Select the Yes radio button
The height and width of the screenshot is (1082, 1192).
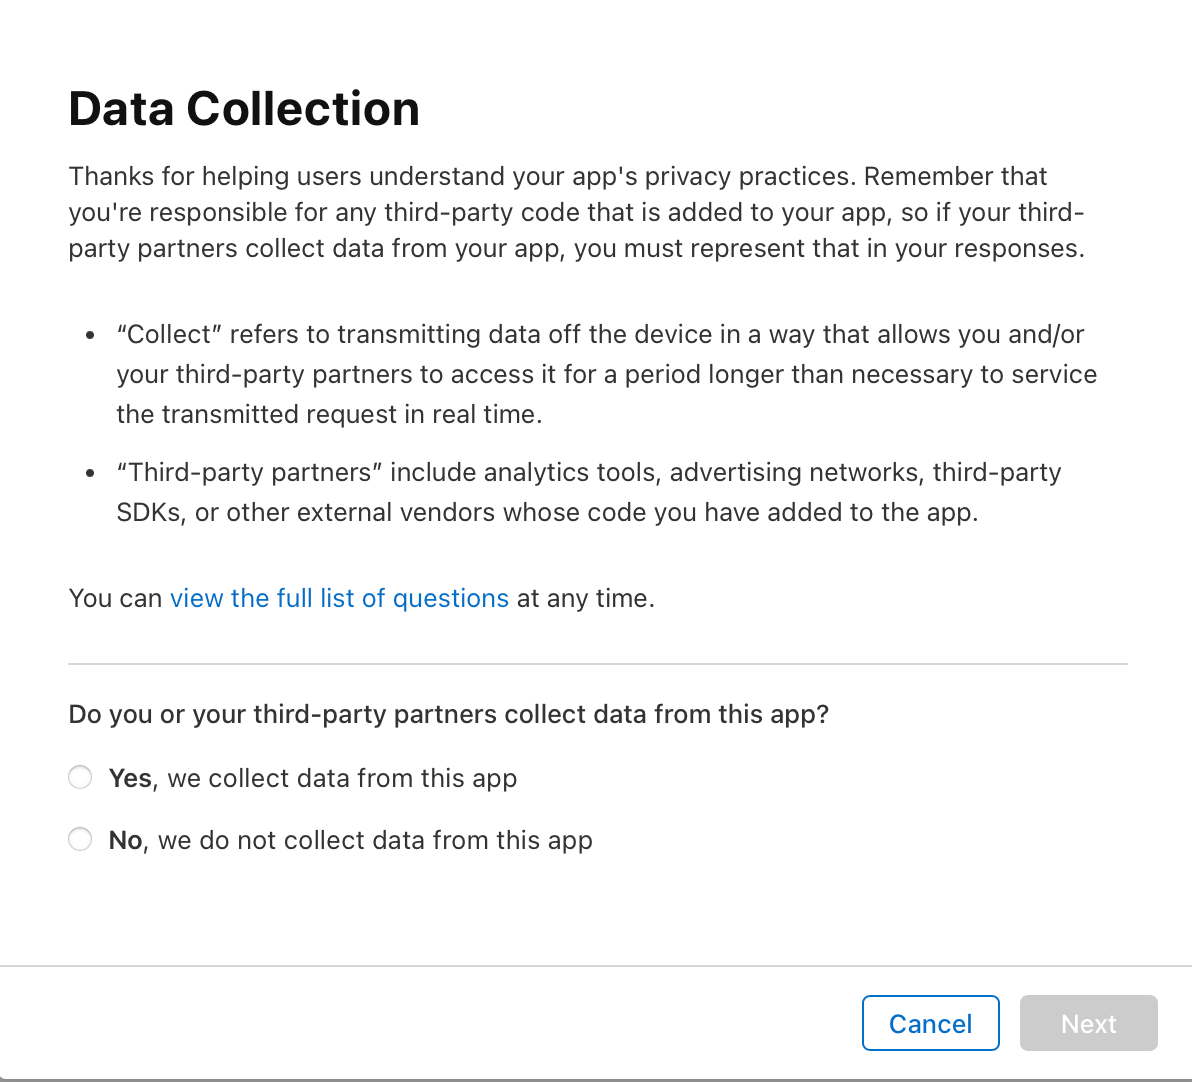[x=80, y=778]
